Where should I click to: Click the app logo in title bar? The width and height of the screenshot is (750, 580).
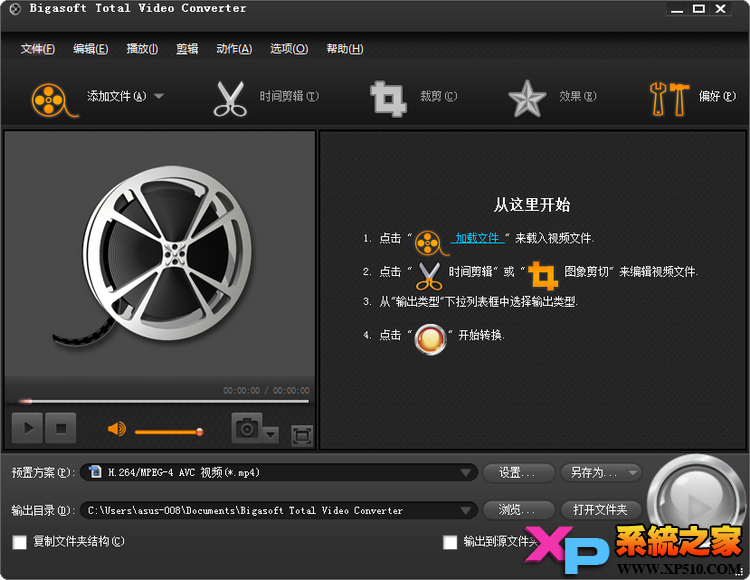tap(15, 9)
